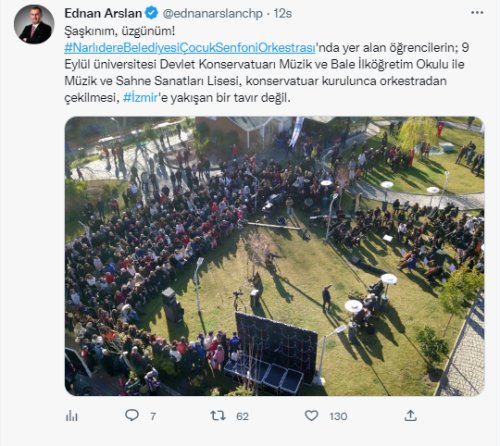Click the retweet count 62
Image resolution: width=500 pixels, height=446 pixels.
click(242, 416)
